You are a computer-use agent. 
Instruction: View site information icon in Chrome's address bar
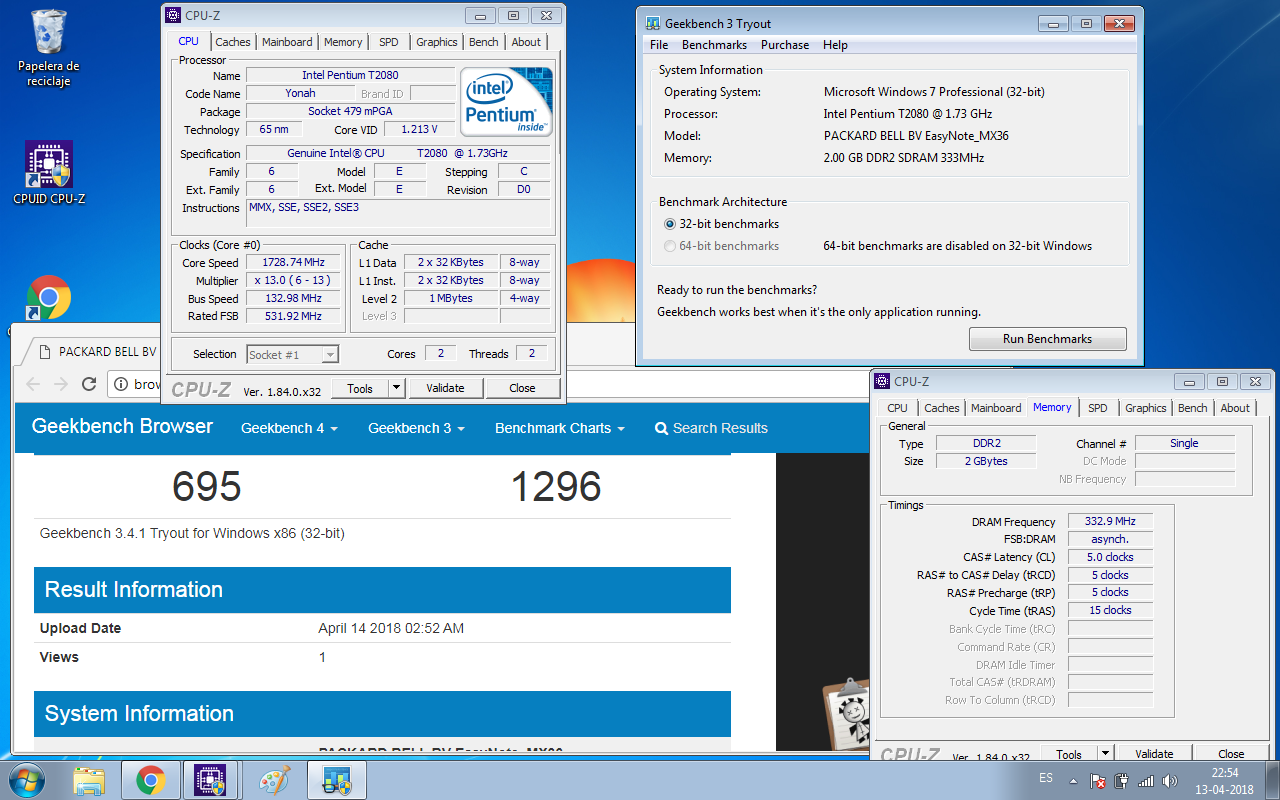[x=121, y=384]
